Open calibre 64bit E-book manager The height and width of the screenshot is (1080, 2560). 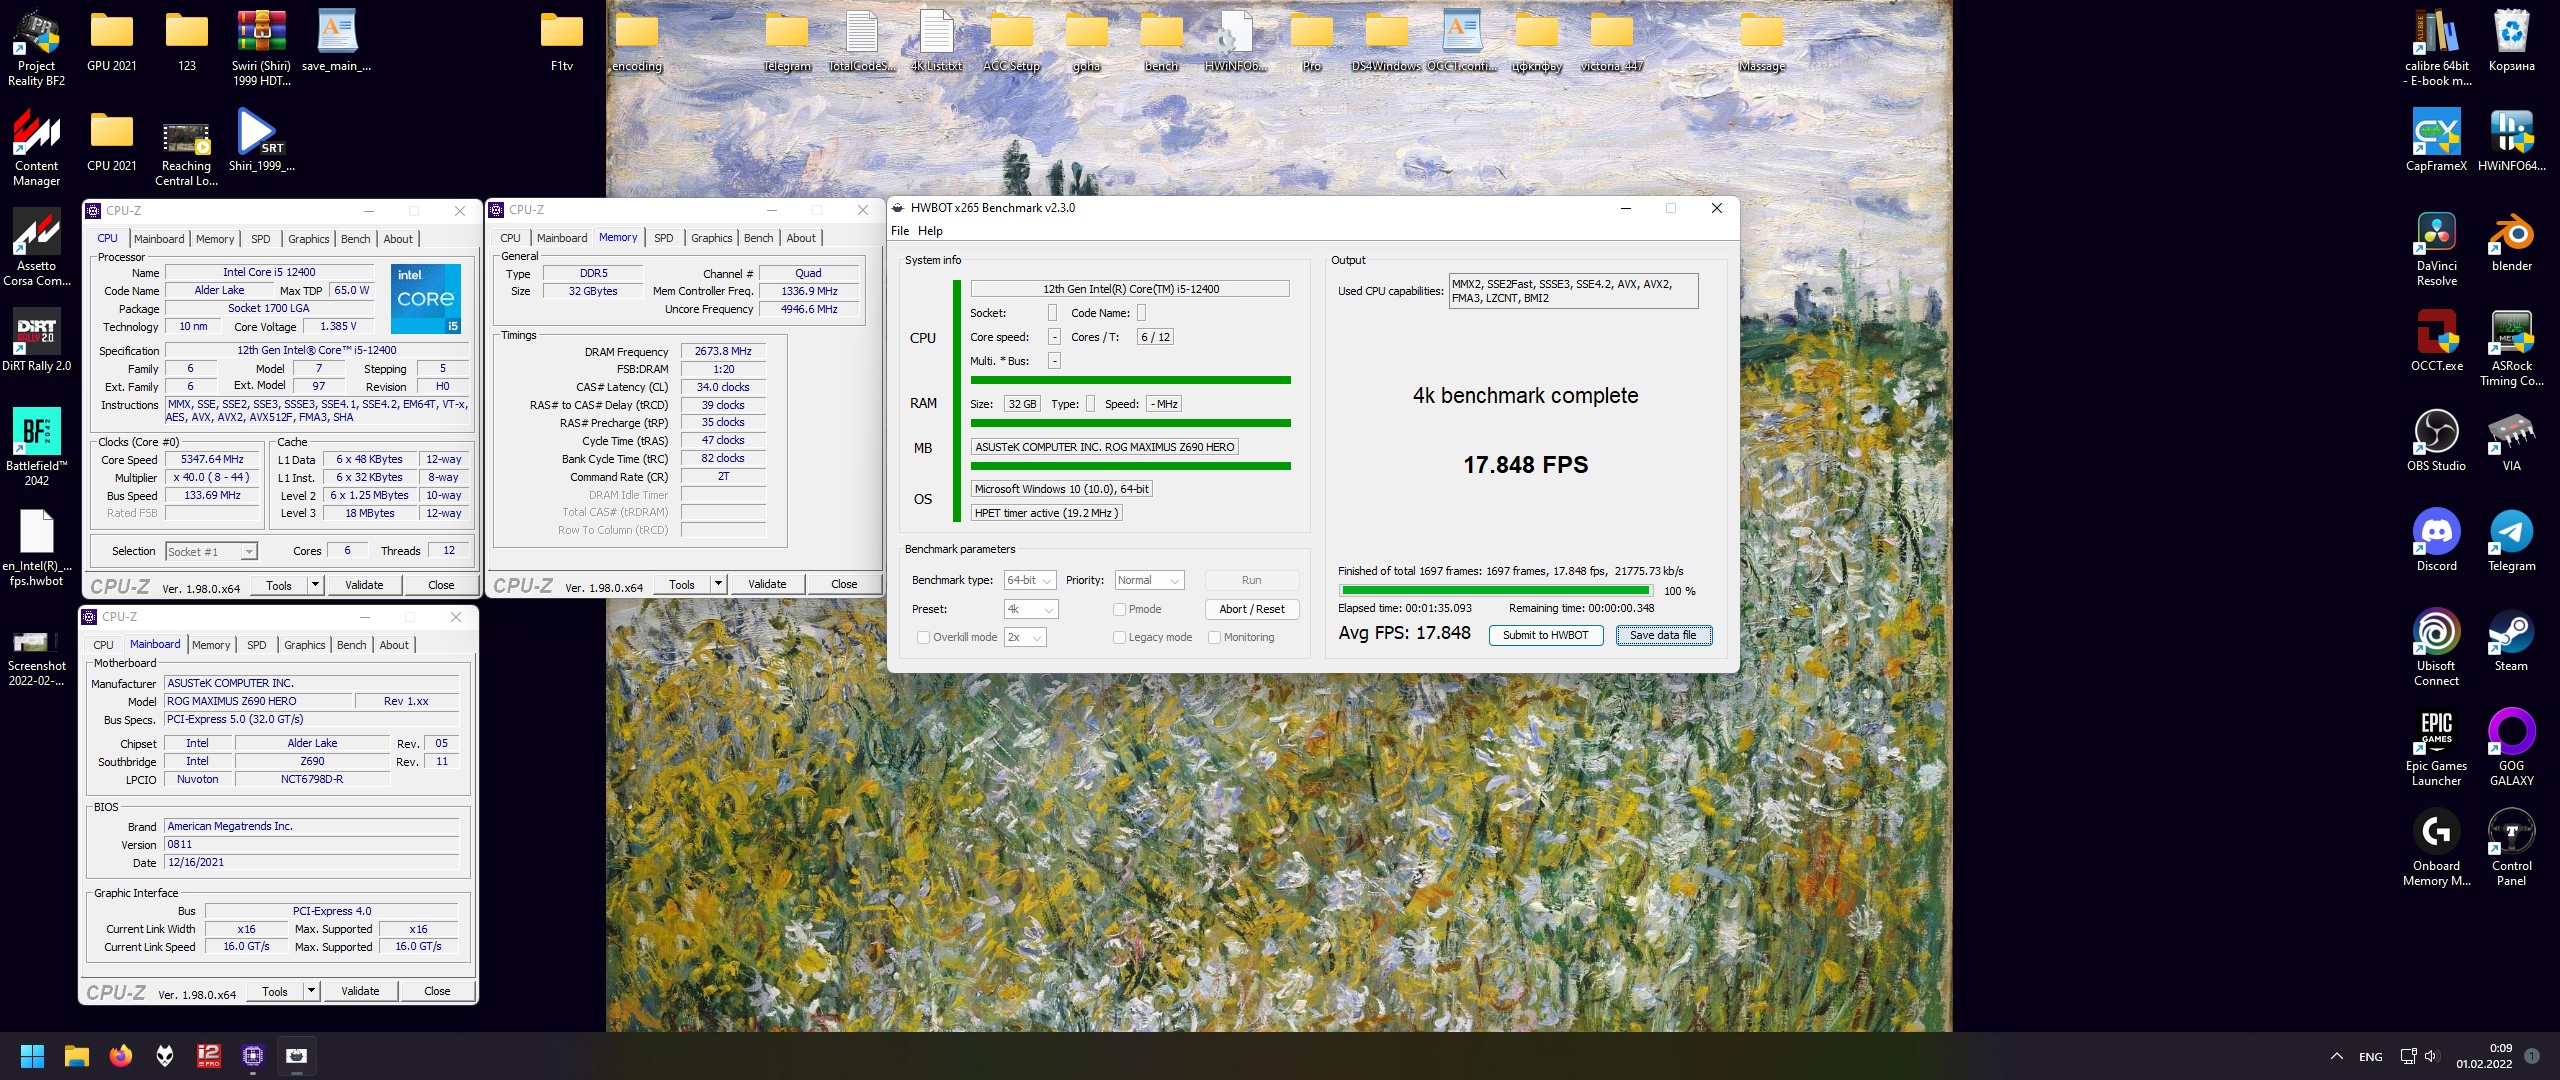click(x=2437, y=48)
